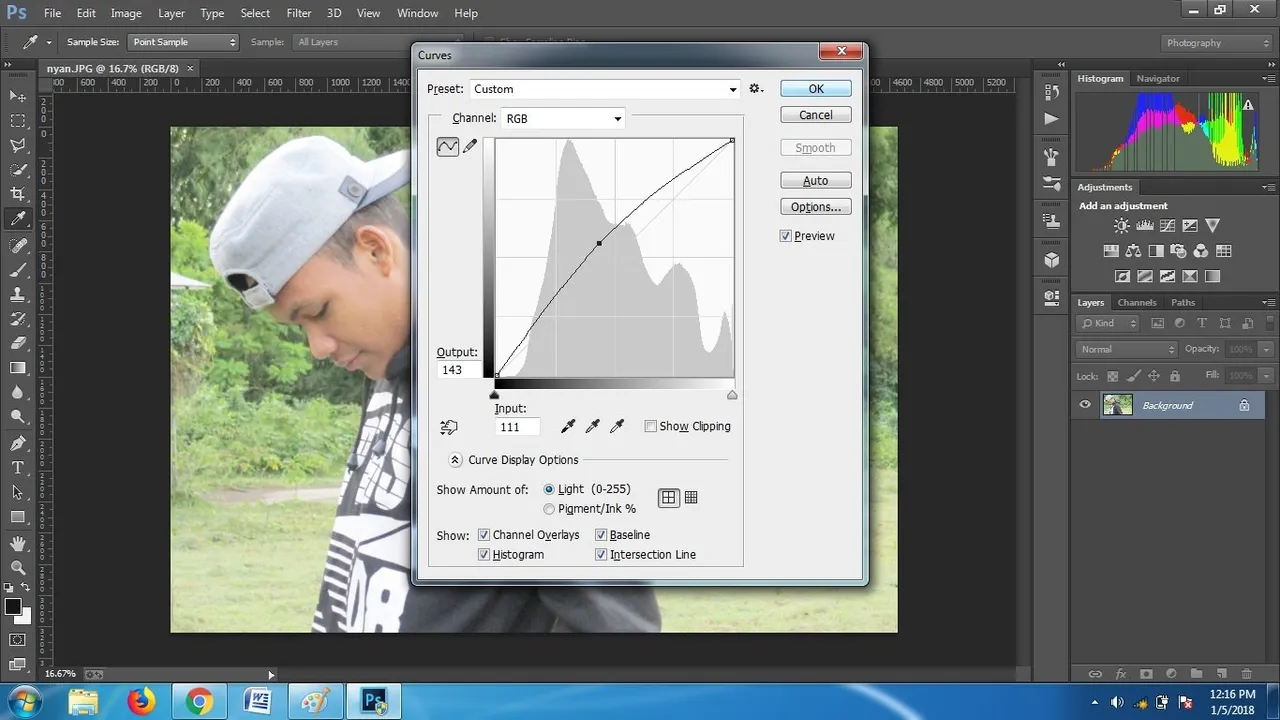Click the black point input slider

(494, 395)
